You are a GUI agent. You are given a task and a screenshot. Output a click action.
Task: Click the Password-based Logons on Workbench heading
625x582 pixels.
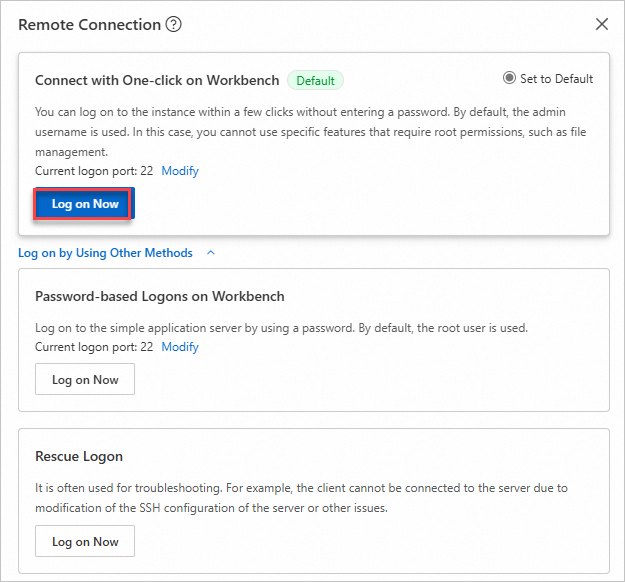coord(160,296)
